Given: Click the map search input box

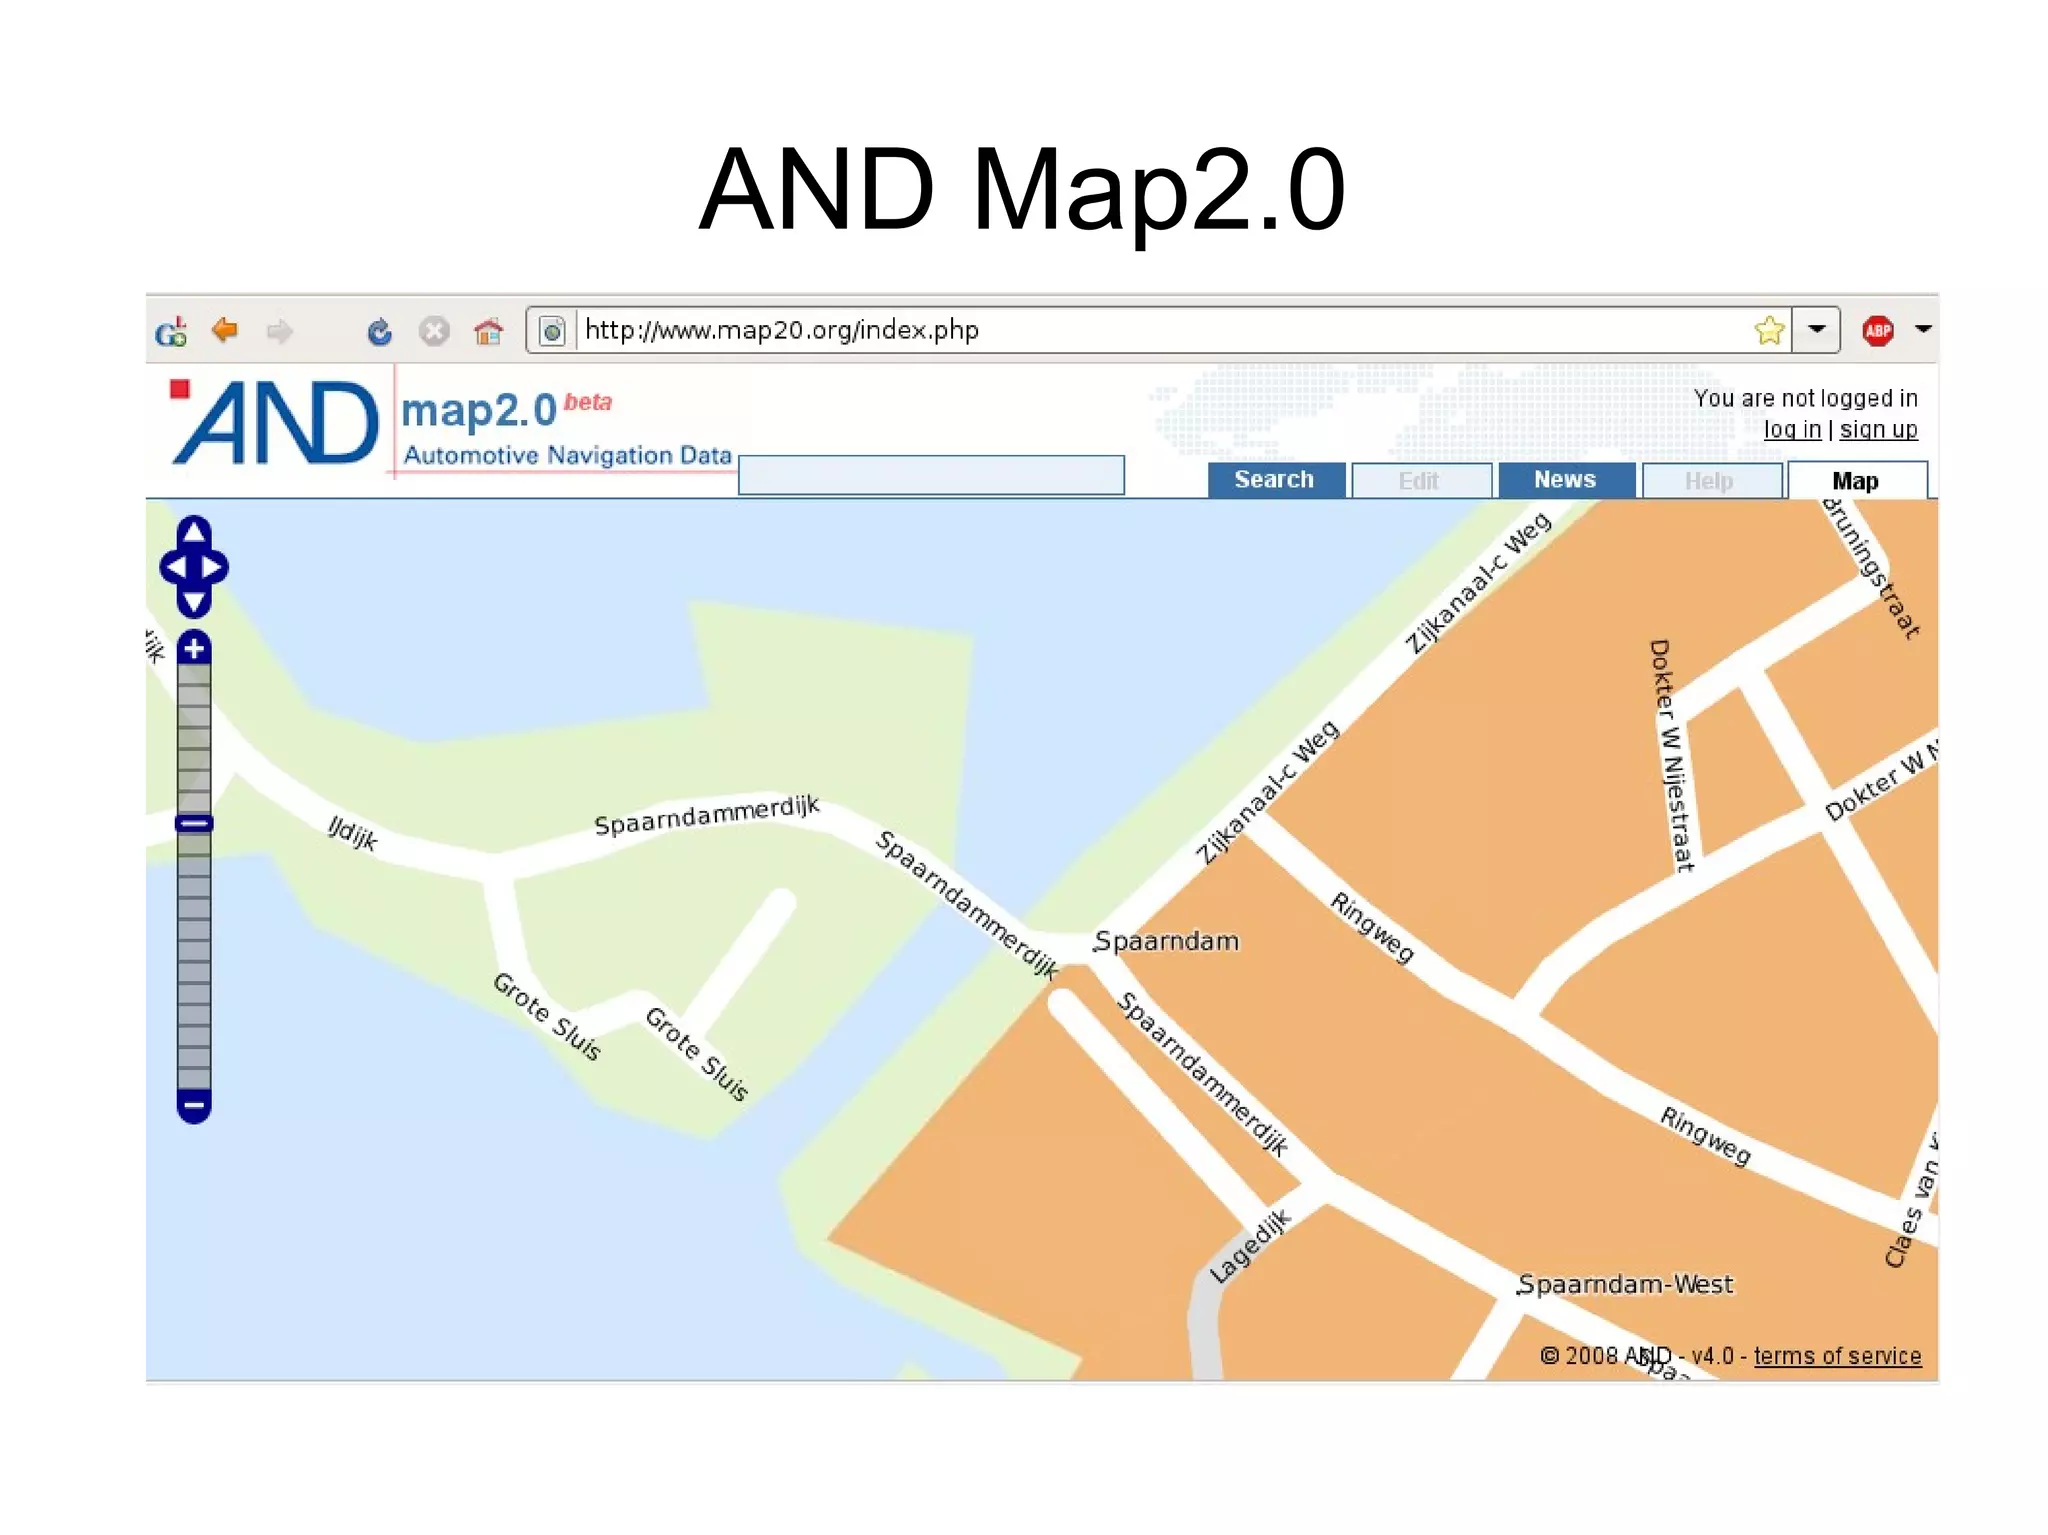Looking at the screenshot, I should tap(931, 475).
